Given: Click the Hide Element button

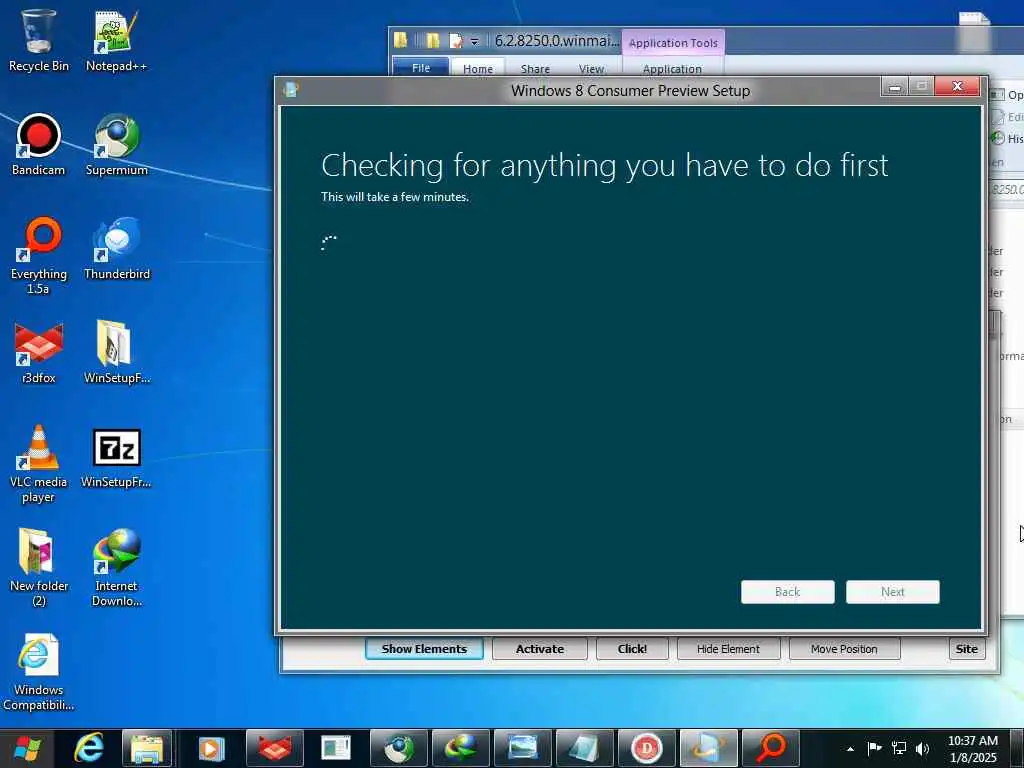Looking at the screenshot, I should point(728,648).
